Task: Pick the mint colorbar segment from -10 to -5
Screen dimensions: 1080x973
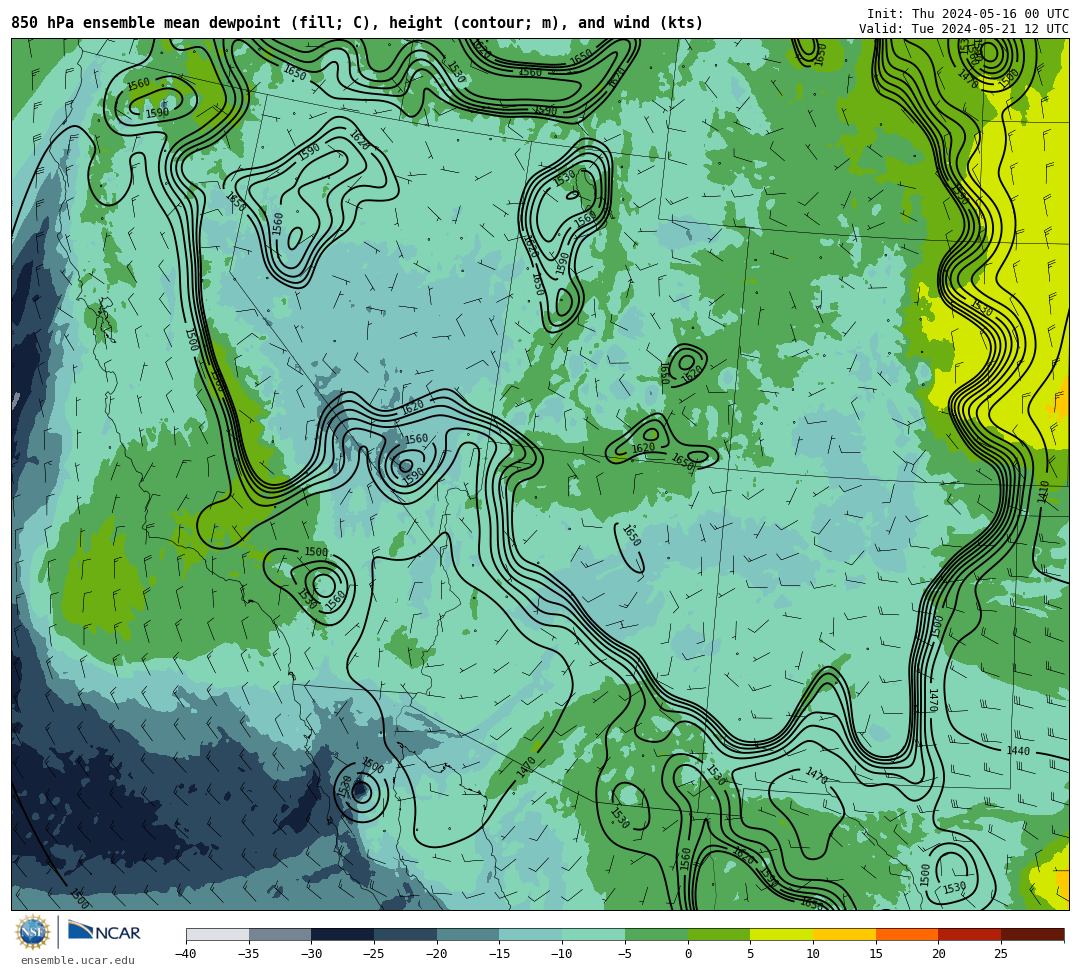Action: (593, 934)
